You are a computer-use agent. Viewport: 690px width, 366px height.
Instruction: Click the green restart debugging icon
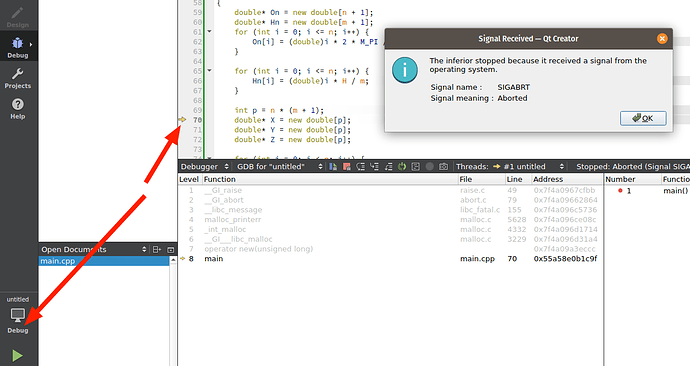pos(402,166)
